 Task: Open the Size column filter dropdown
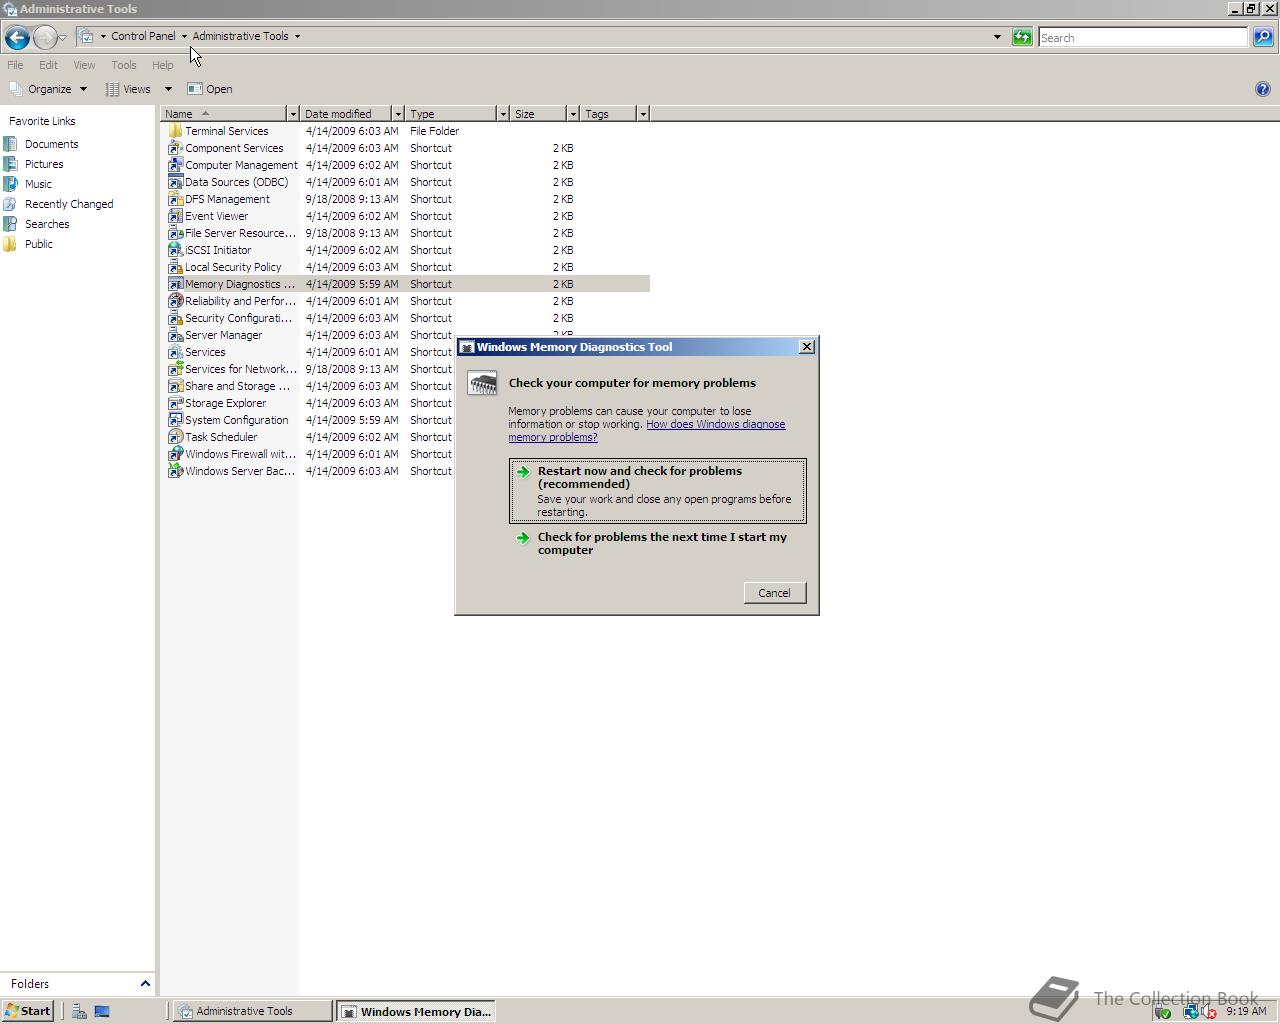pyautogui.click(x=572, y=114)
